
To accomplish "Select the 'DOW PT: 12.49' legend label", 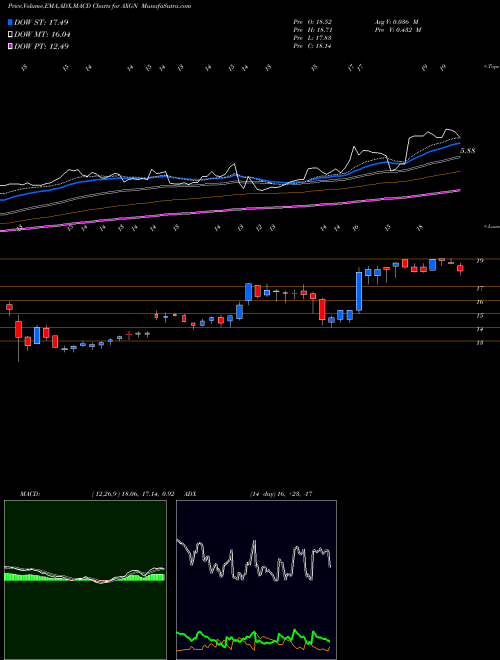I will [41, 46].
